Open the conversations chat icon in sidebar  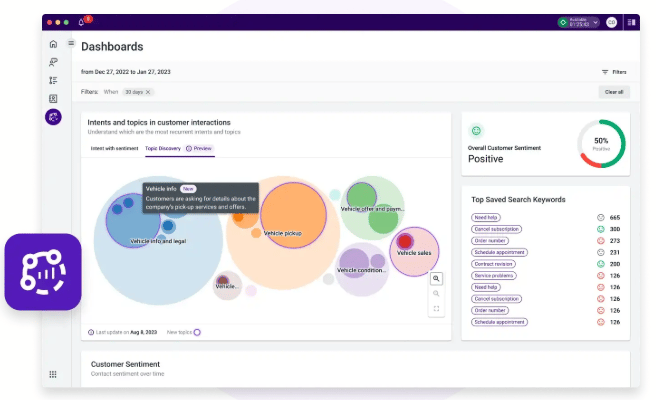click(x=53, y=62)
